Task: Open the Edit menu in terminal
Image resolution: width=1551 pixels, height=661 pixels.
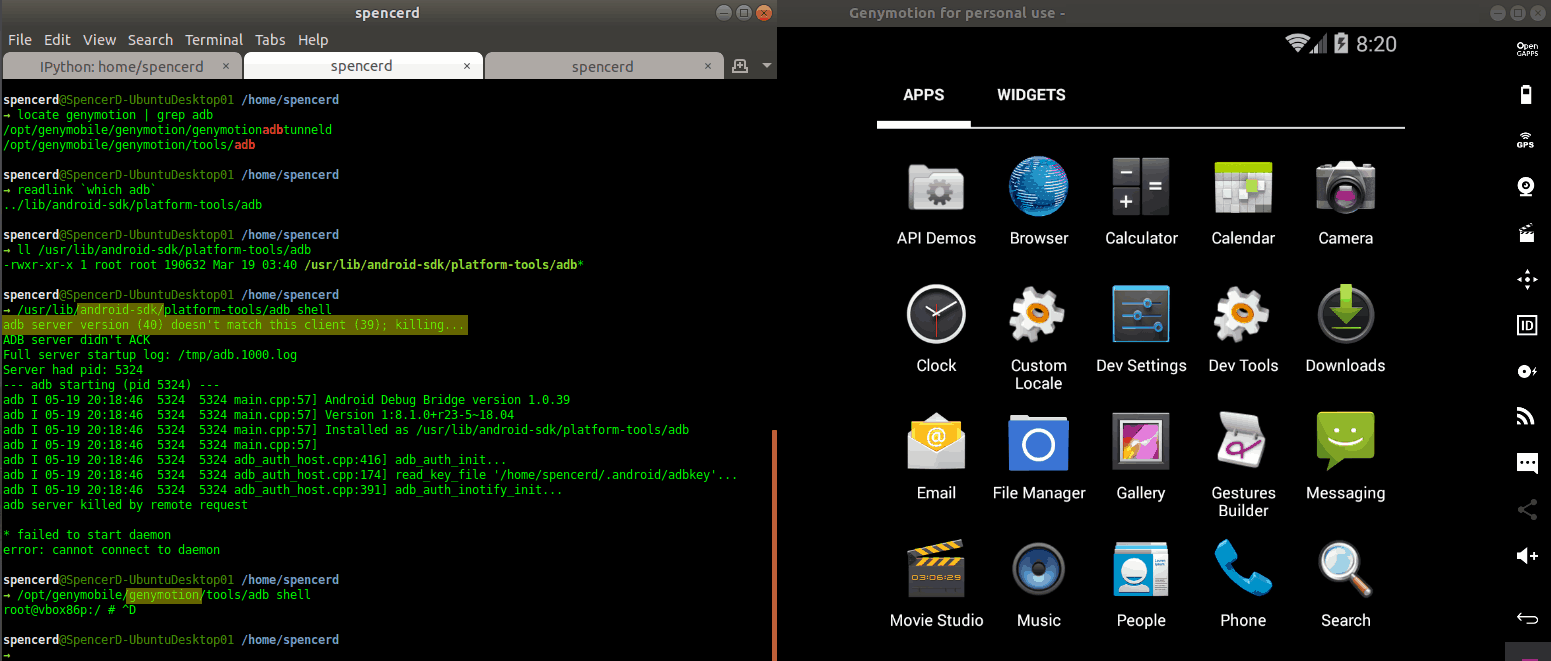Action: [57, 40]
